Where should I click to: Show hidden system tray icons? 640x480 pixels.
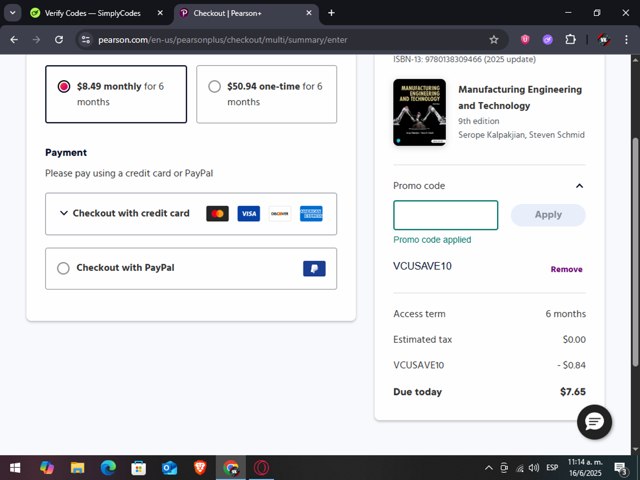[x=488, y=468]
